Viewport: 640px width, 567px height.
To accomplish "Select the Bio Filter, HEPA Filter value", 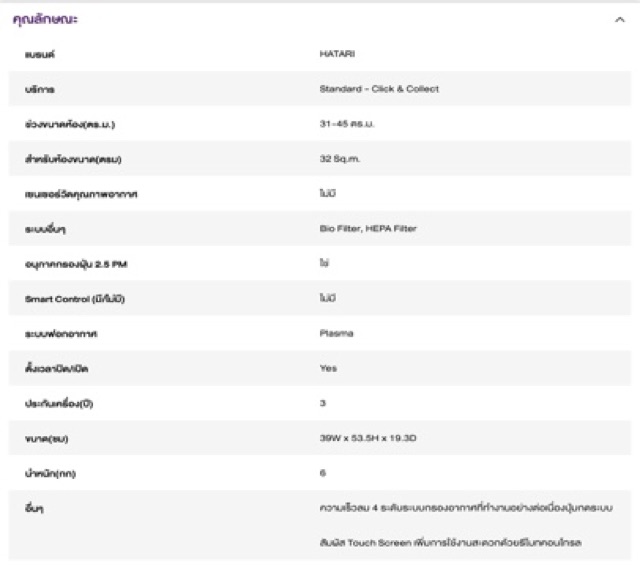I will pyautogui.click(x=368, y=229).
